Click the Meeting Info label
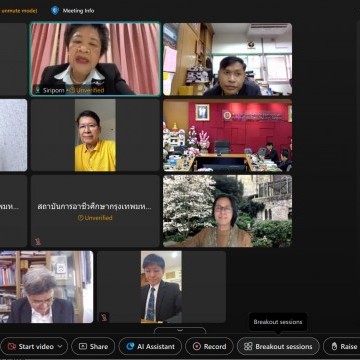The width and height of the screenshot is (360, 360). click(x=78, y=11)
